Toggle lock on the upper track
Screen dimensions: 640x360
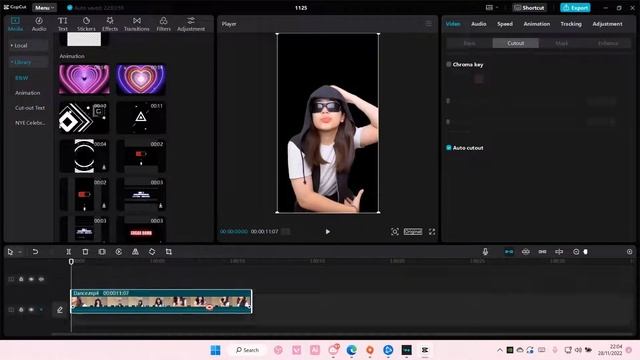[21, 279]
